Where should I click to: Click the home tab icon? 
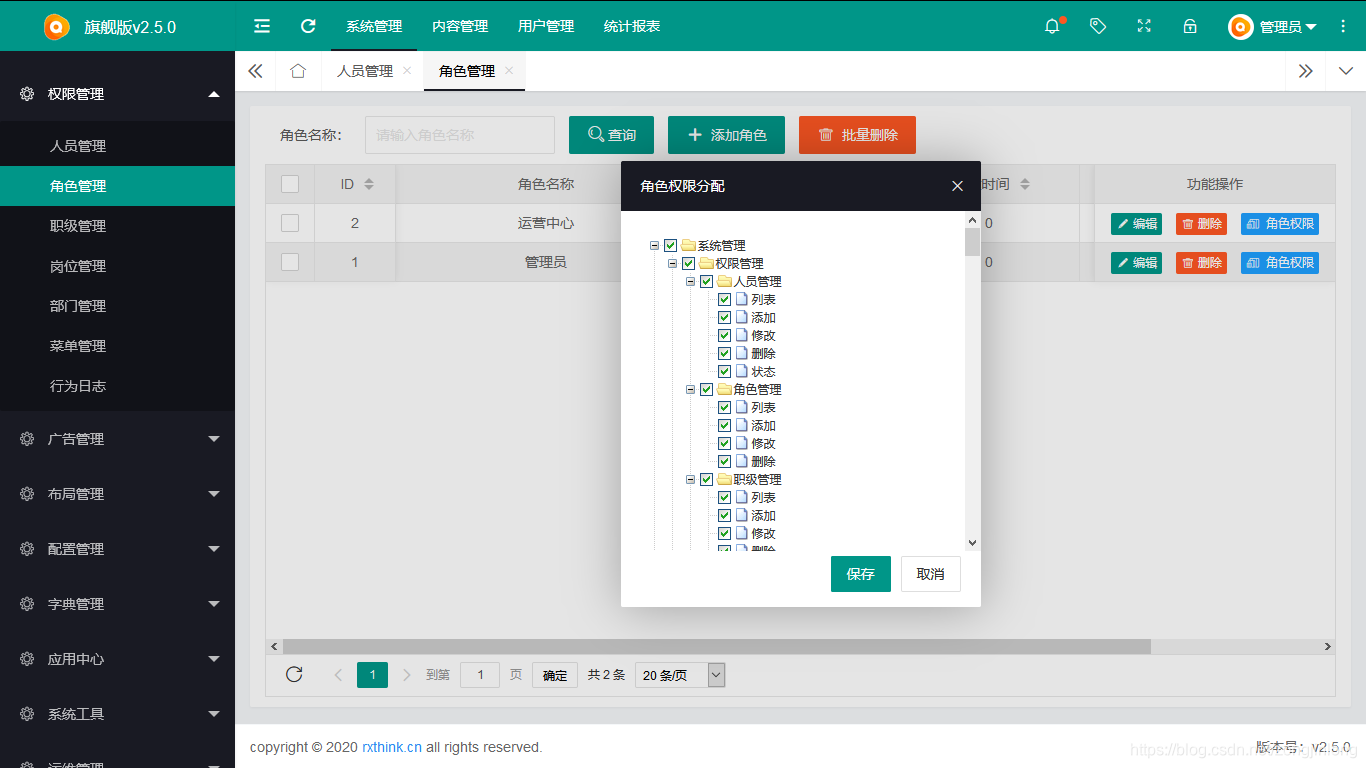tap(297, 71)
